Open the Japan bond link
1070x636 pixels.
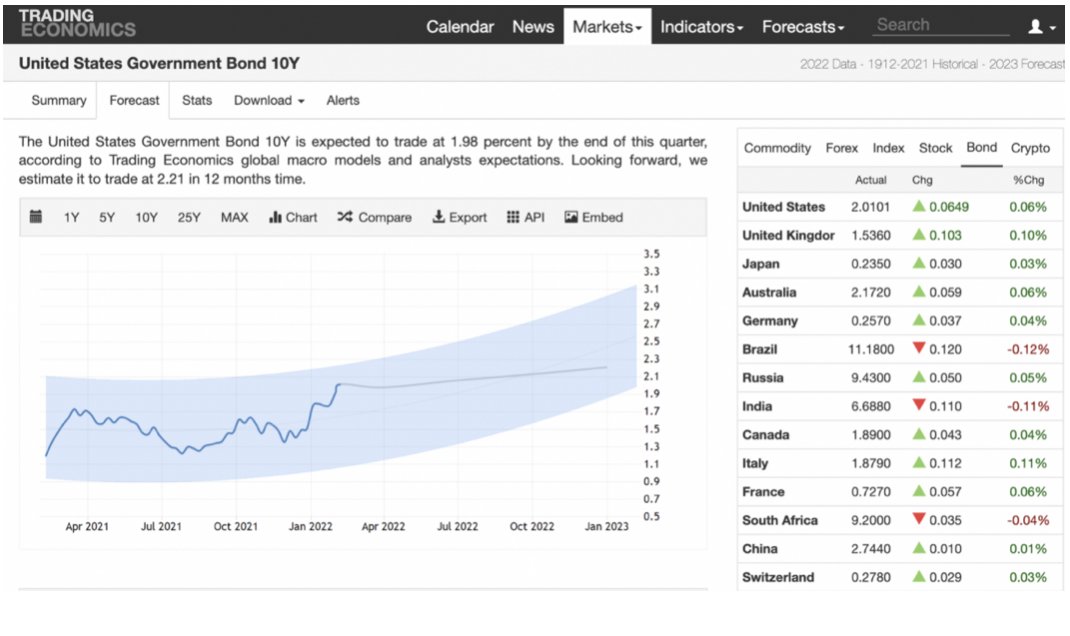coord(760,264)
